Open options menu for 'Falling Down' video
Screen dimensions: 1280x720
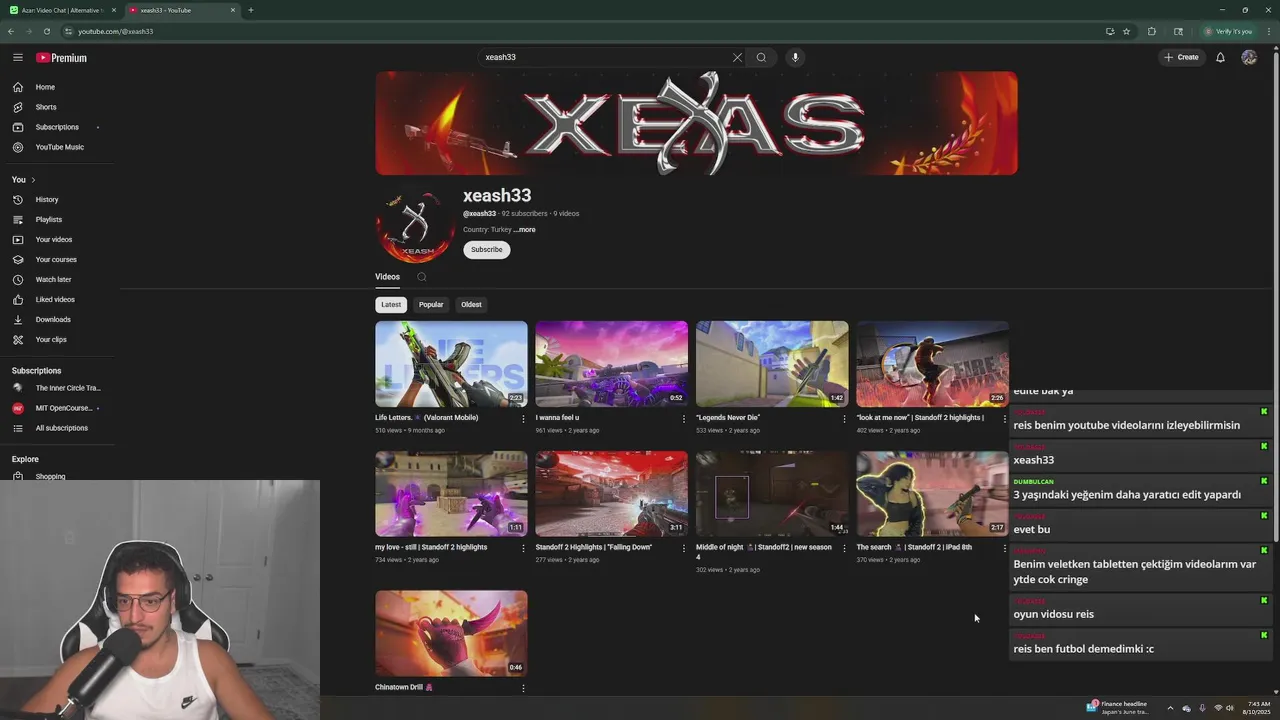tap(684, 548)
